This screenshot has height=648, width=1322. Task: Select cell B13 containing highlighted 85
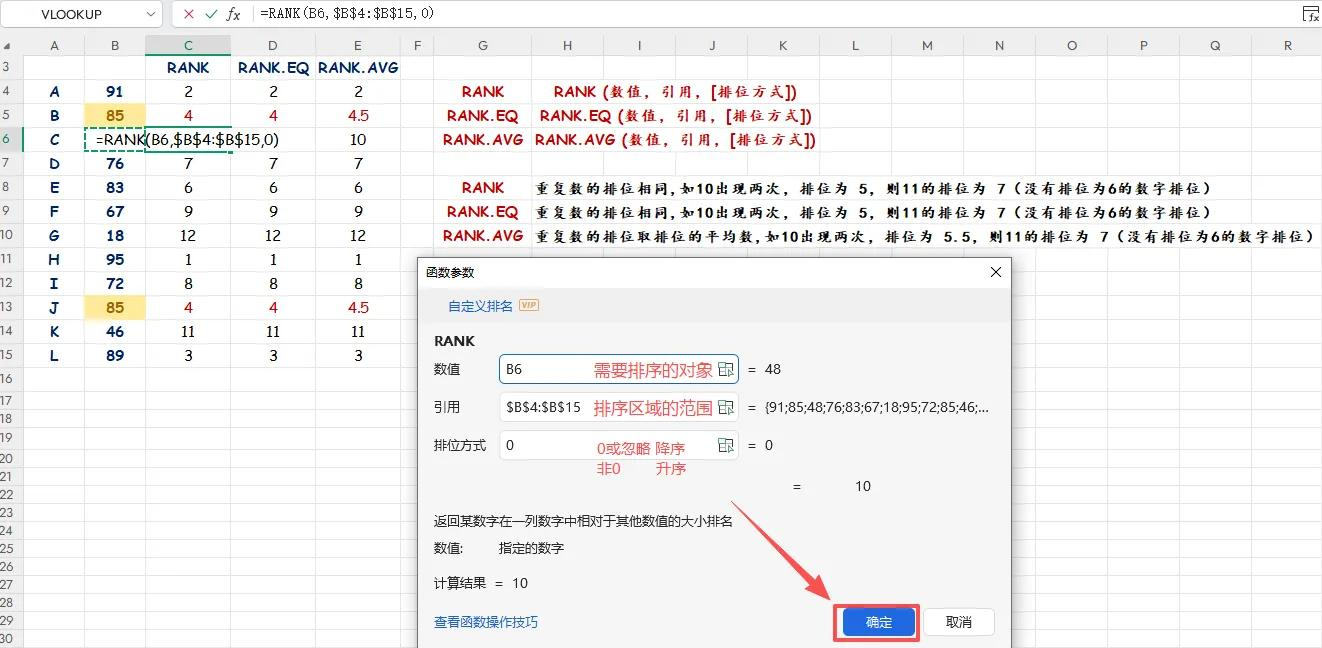pyautogui.click(x=114, y=307)
